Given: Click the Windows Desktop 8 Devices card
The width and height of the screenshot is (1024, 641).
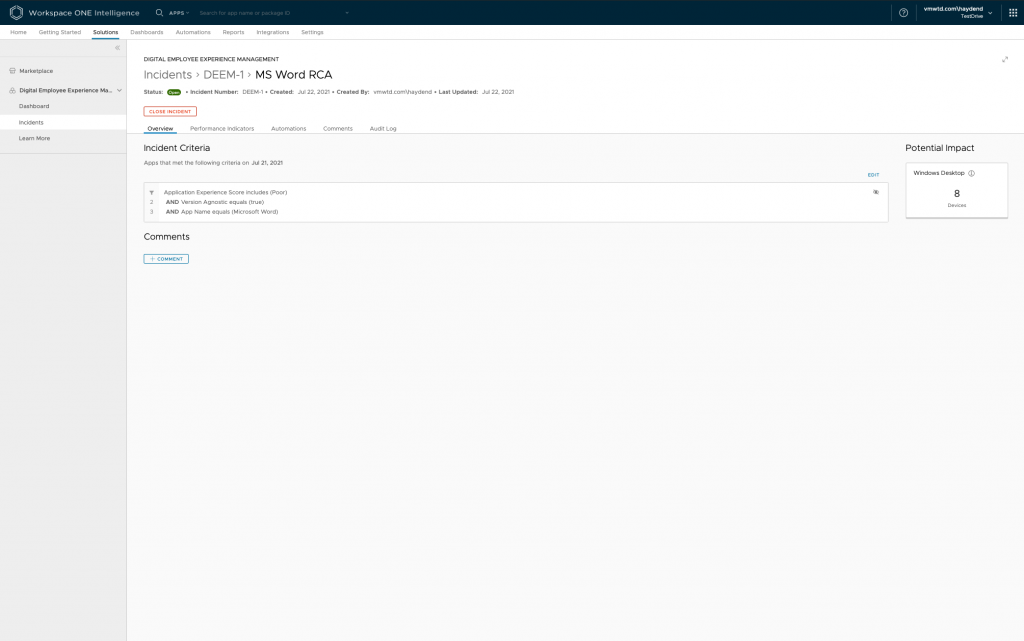Looking at the screenshot, I should (x=957, y=190).
